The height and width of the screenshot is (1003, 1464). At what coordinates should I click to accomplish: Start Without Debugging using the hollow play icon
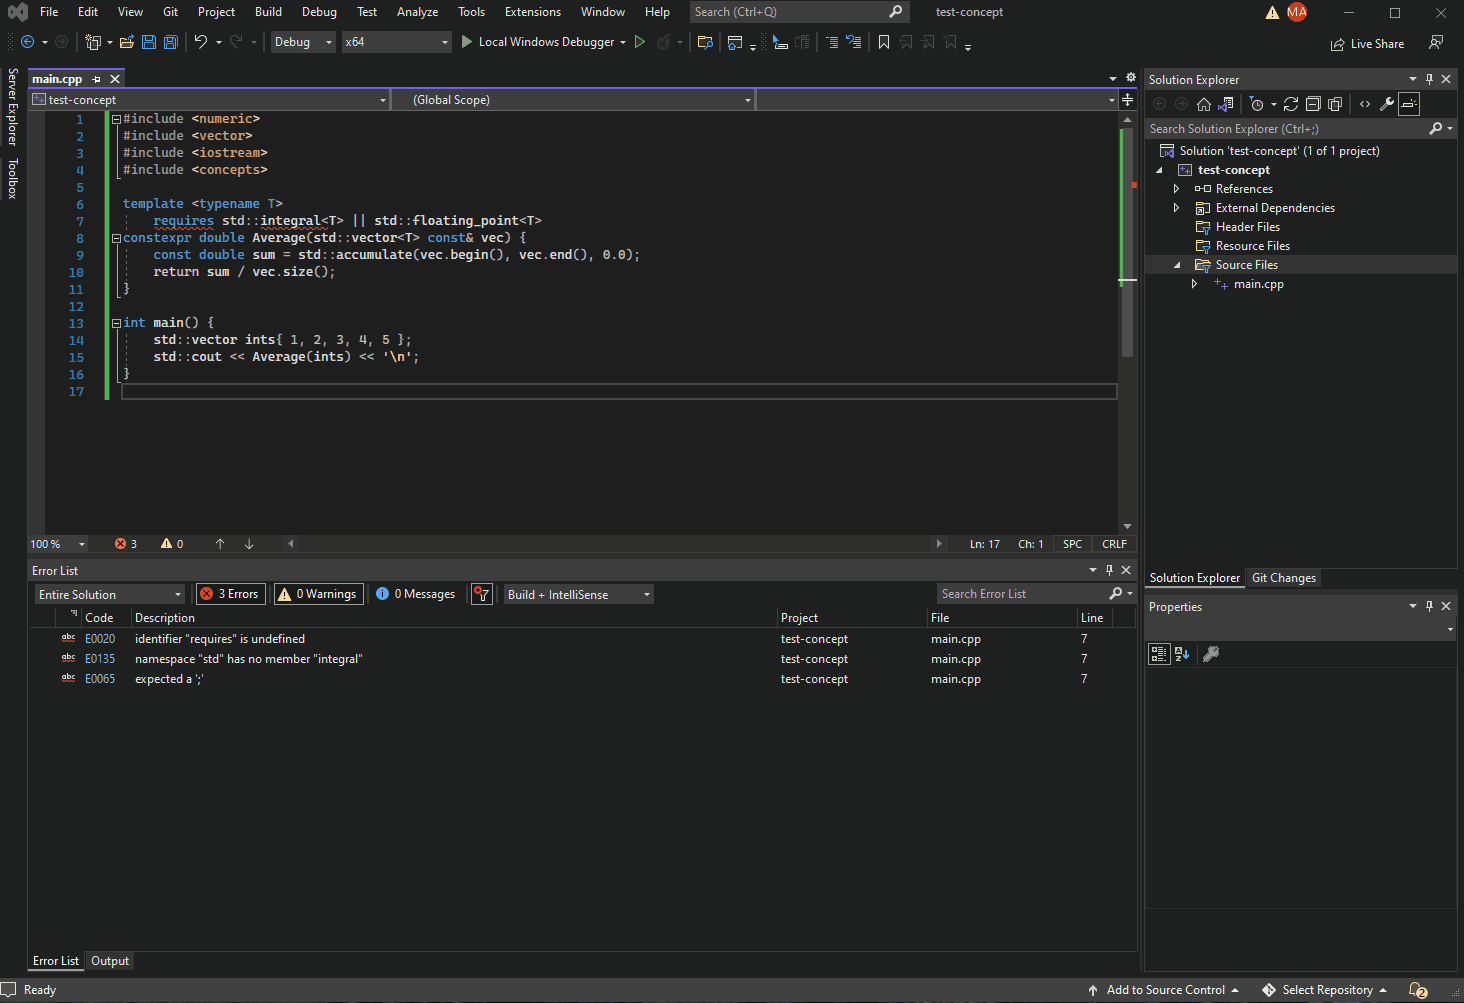(640, 42)
